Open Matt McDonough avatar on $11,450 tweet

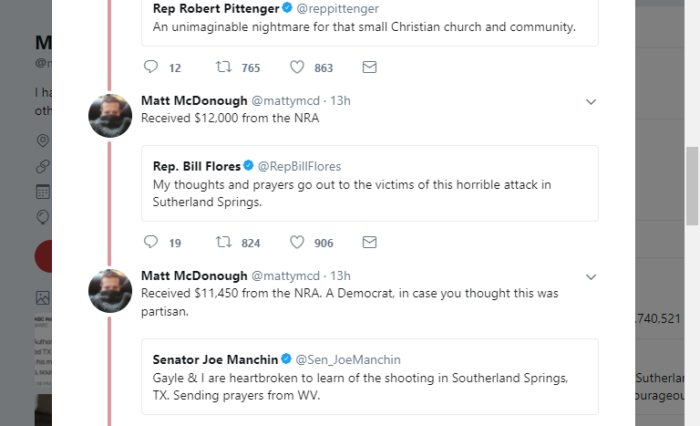[110, 291]
